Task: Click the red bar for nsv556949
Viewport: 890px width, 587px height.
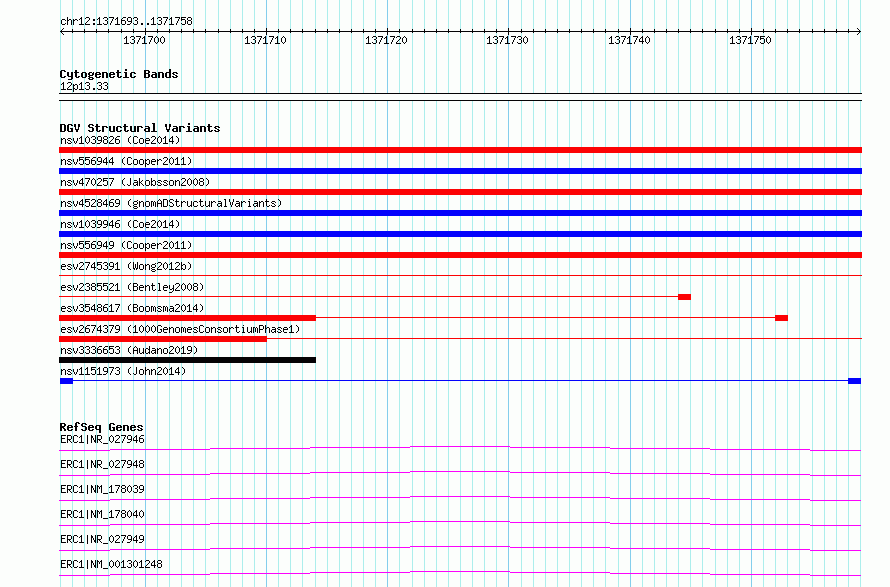Action: click(460, 255)
